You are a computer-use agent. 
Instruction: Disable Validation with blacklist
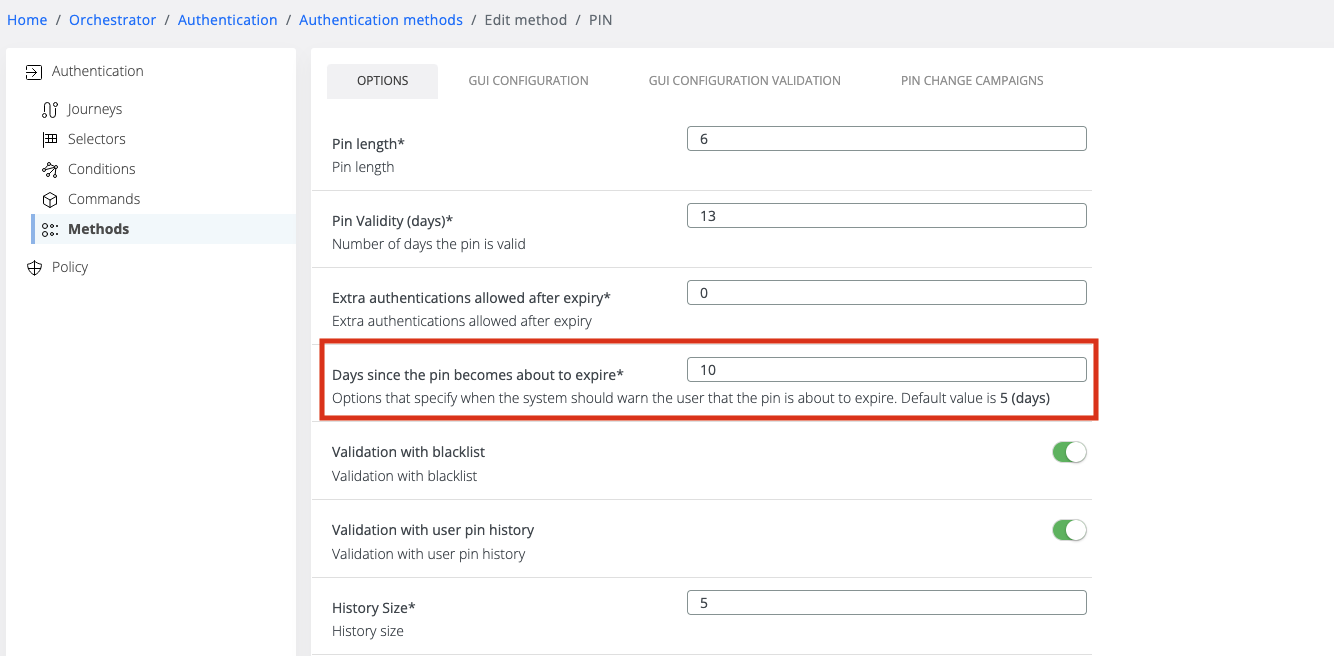coord(1069,451)
